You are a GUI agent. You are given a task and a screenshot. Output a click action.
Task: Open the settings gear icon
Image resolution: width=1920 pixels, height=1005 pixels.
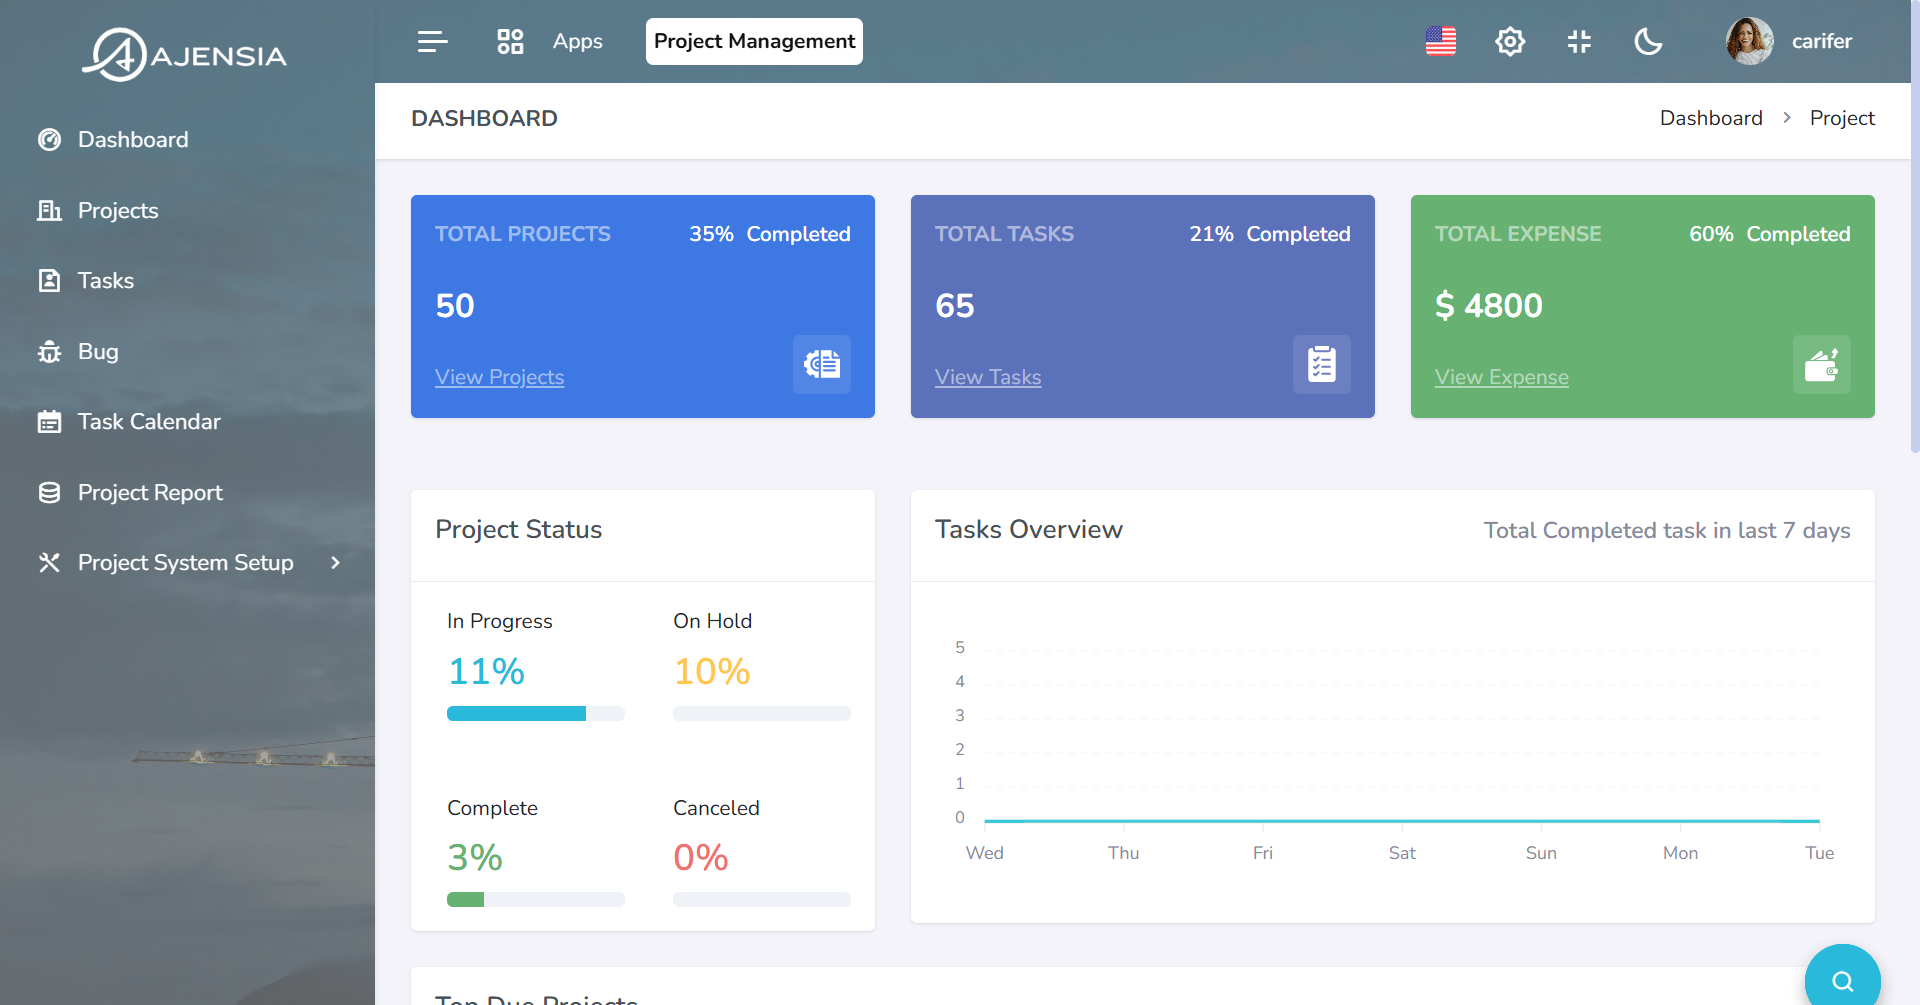tap(1509, 41)
